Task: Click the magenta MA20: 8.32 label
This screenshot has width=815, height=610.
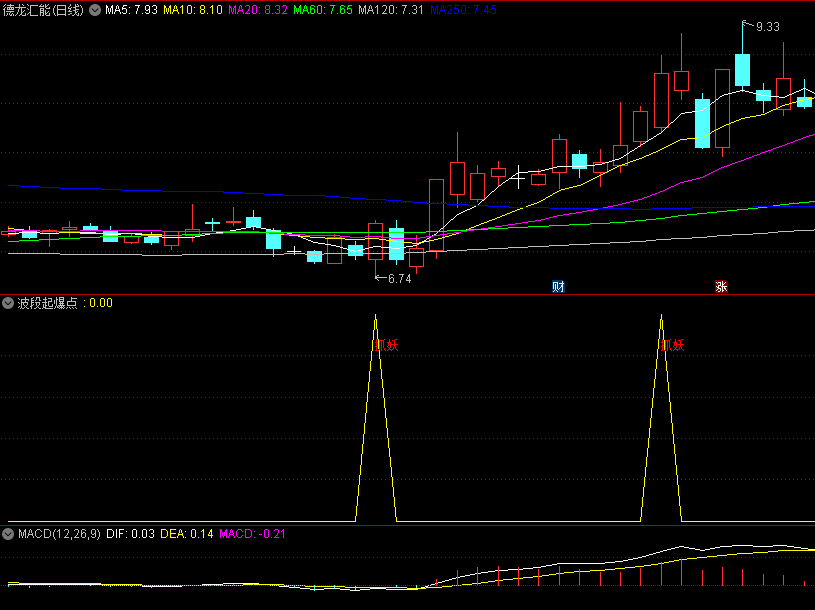Action: (x=258, y=10)
